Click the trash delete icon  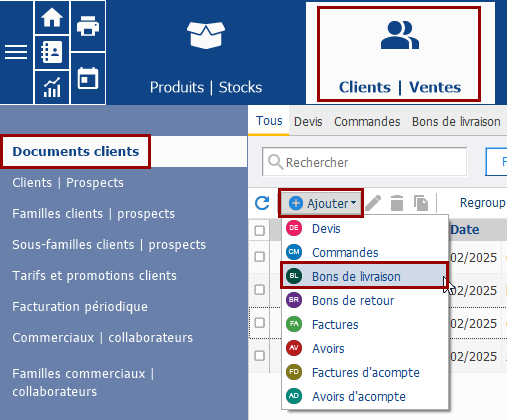pyautogui.click(x=397, y=203)
